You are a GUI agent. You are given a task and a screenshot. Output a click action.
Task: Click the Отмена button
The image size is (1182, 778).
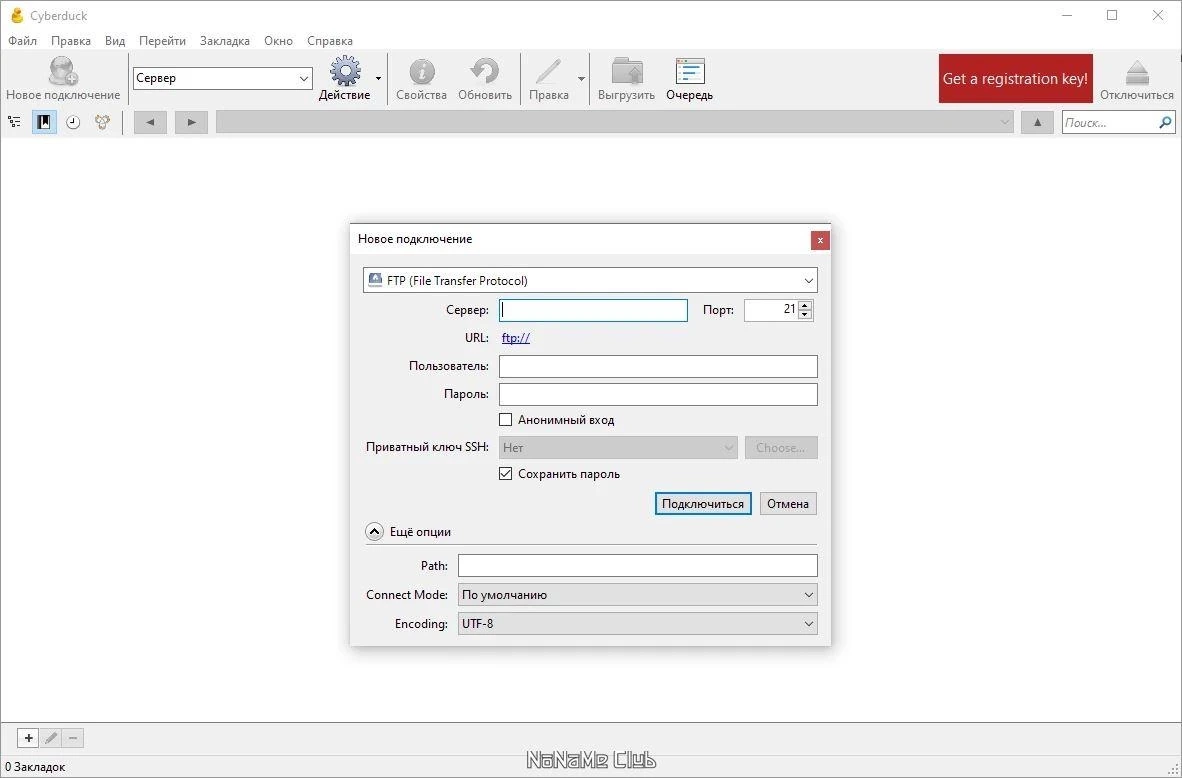click(x=788, y=504)
